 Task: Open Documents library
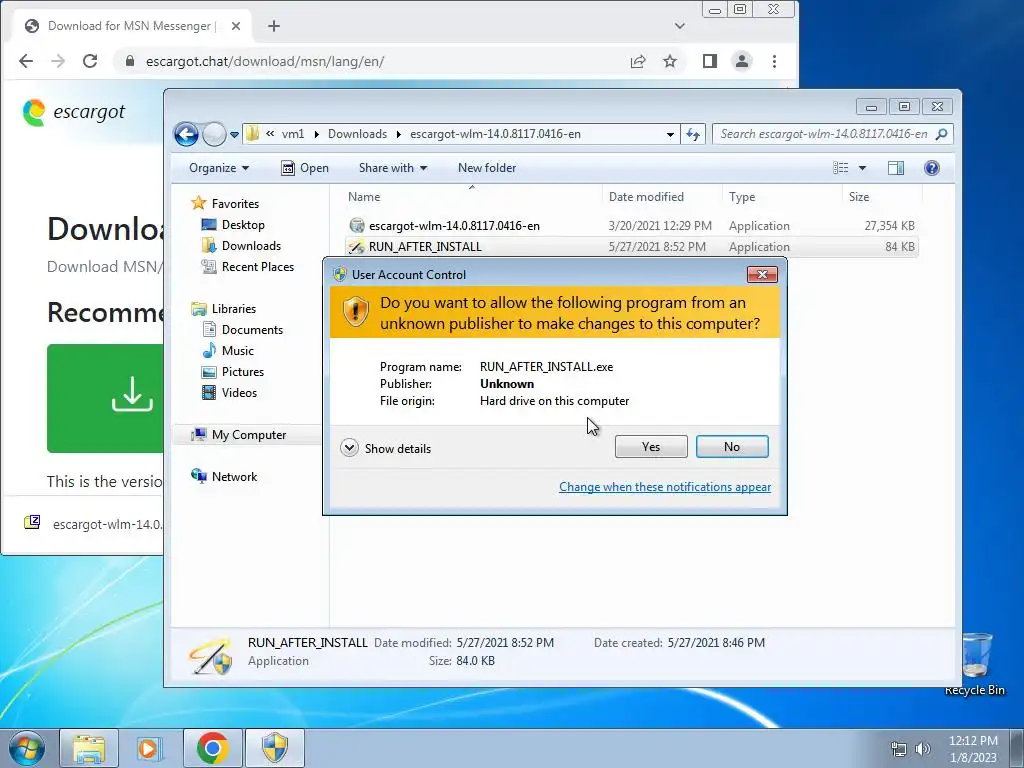click(243, 330)
